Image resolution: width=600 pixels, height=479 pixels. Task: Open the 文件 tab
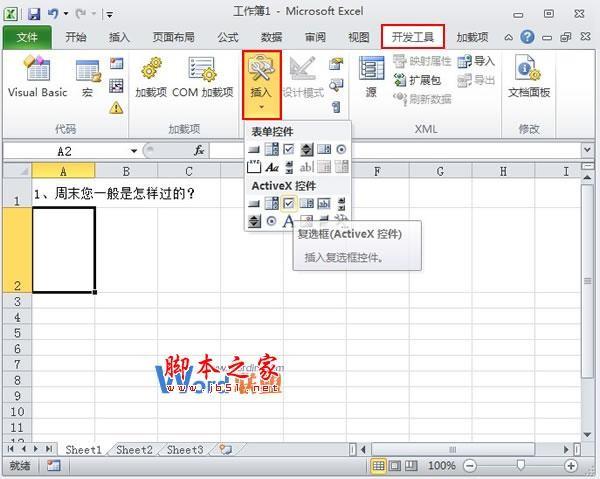(27, 37)
